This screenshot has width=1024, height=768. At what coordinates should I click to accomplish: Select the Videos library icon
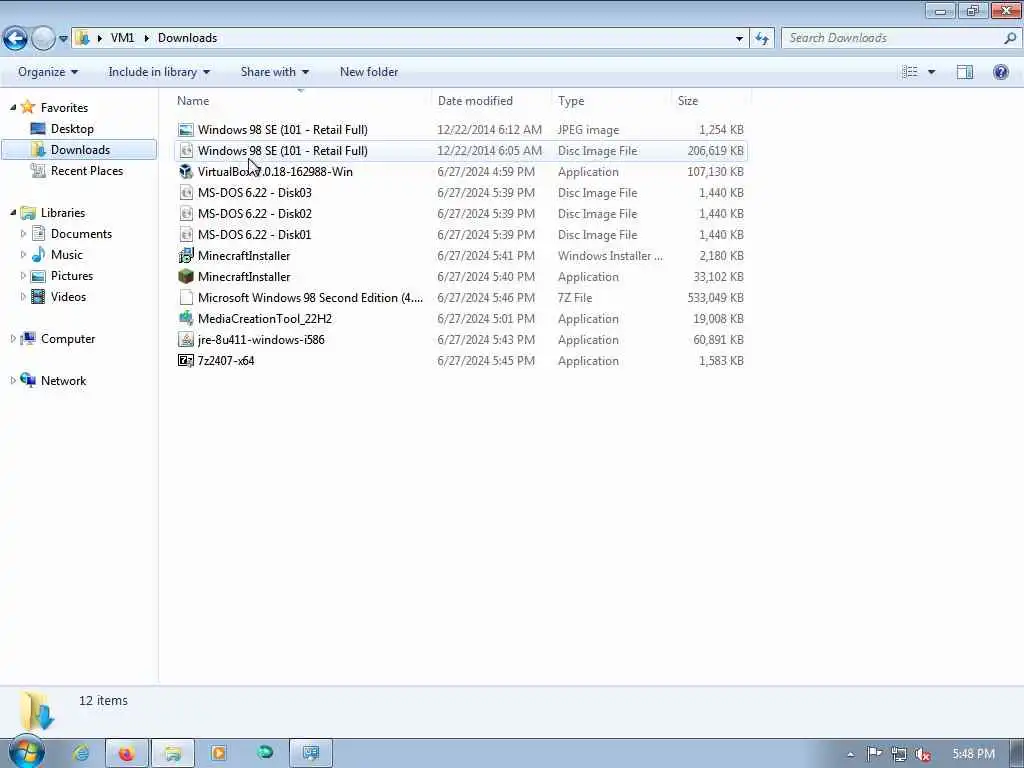[x=39, y=296]
